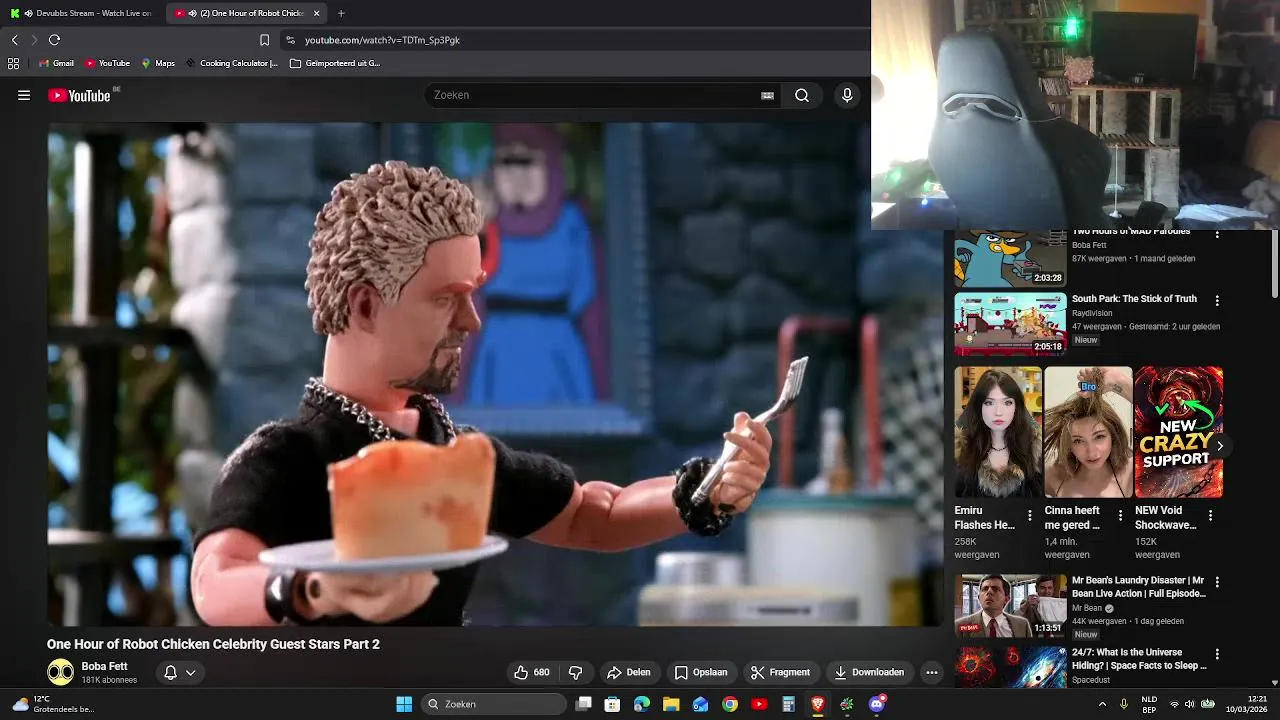Image resolution: width=1280 pixels, height=720 pixels.
Task: Open options for the NEW Void Shockwave short
Action: pos(1210,516)
